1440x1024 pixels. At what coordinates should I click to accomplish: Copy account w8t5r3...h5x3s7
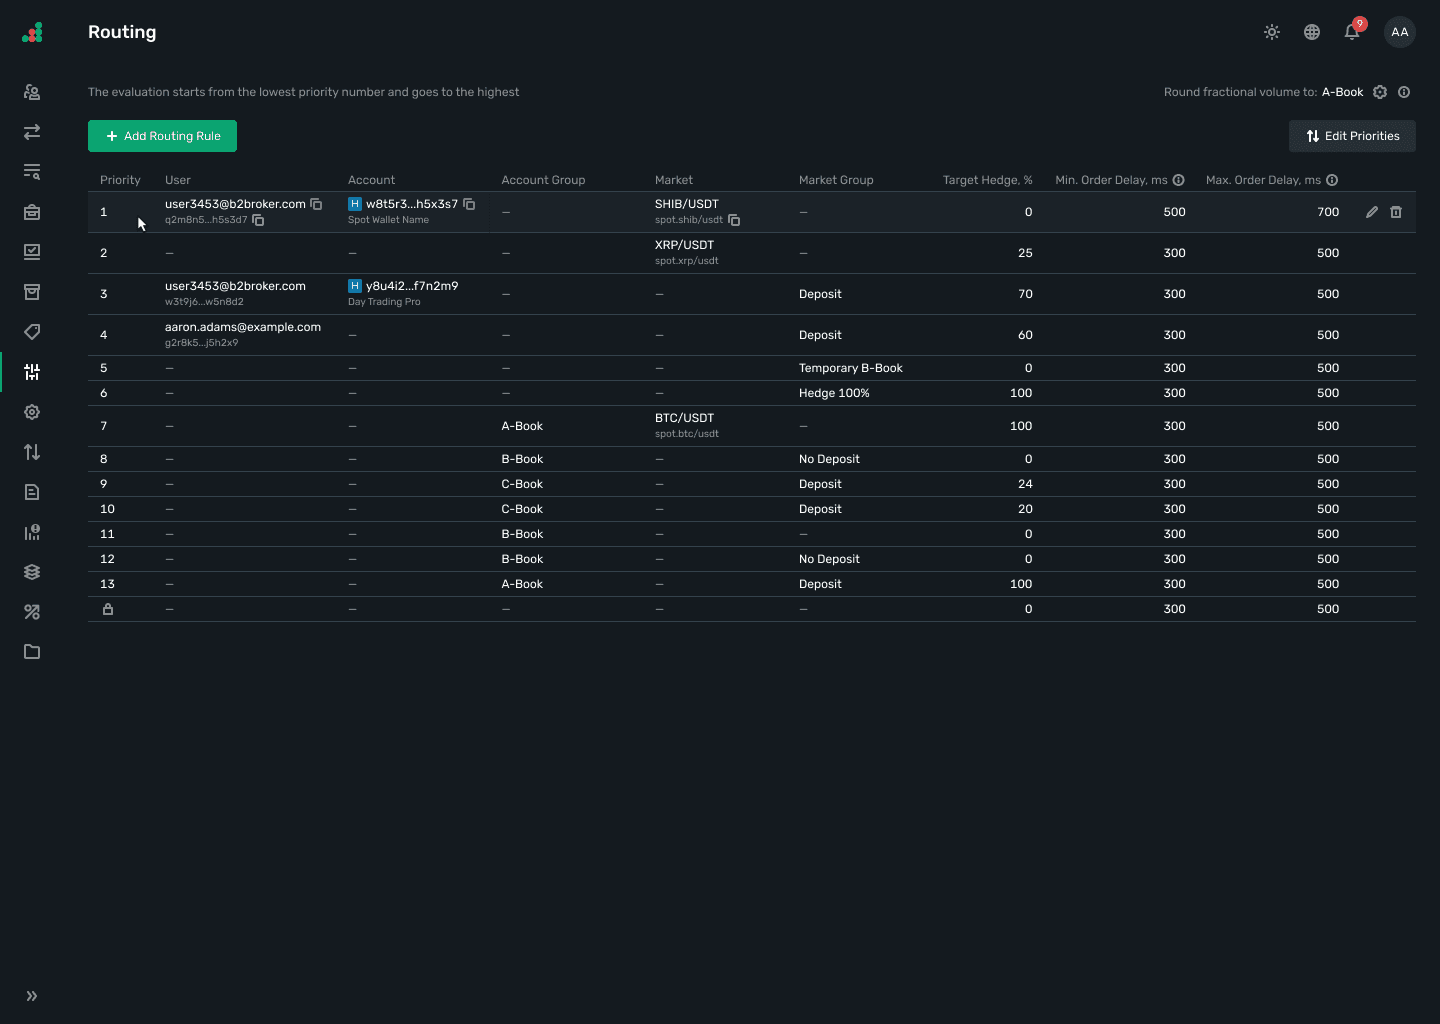[469, 204]
